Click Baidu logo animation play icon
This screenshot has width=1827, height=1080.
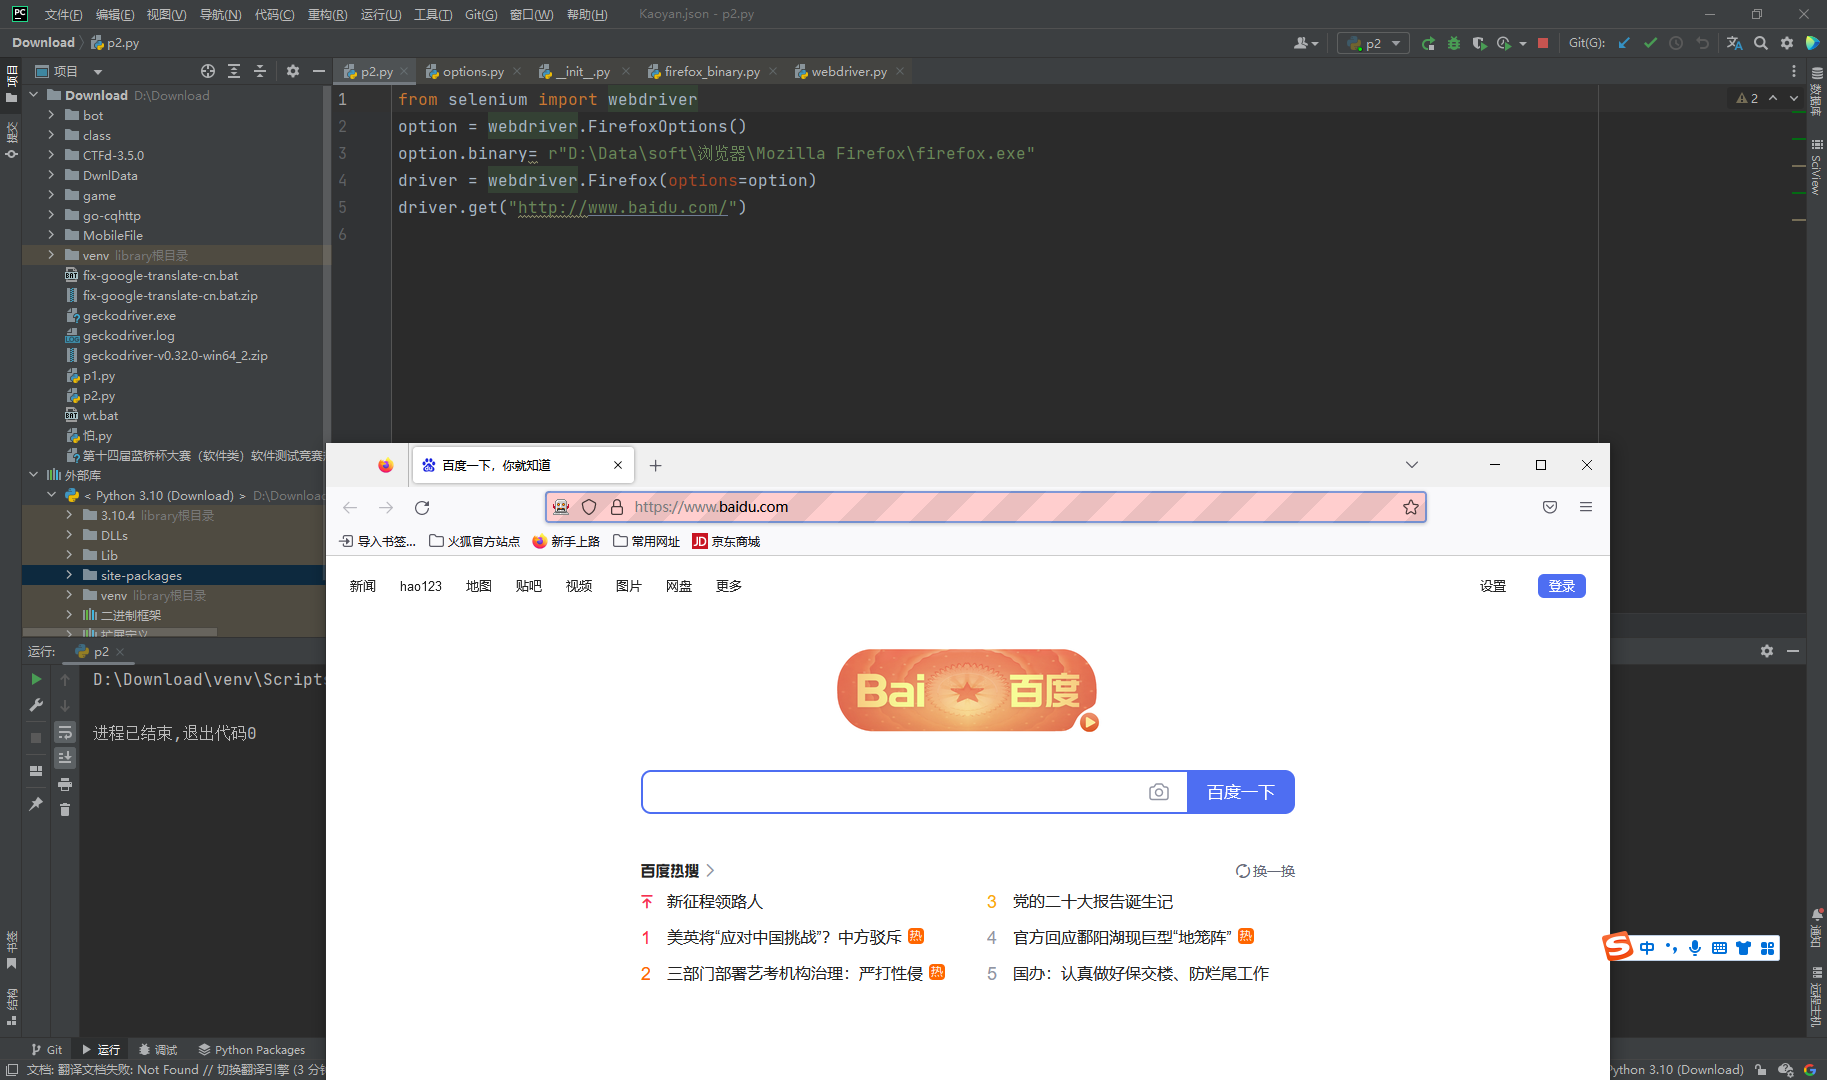[1089, 722]
